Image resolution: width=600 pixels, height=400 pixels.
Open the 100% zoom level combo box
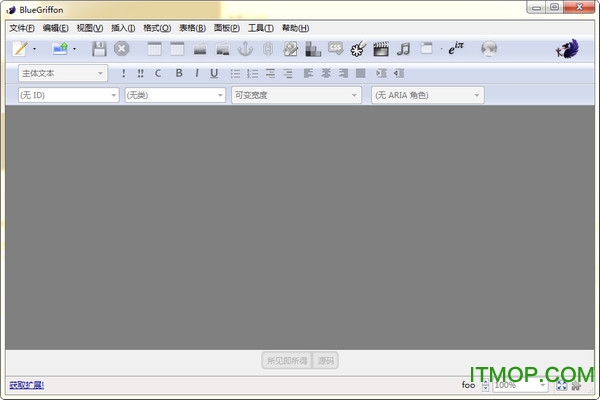[x=520, y=385]
